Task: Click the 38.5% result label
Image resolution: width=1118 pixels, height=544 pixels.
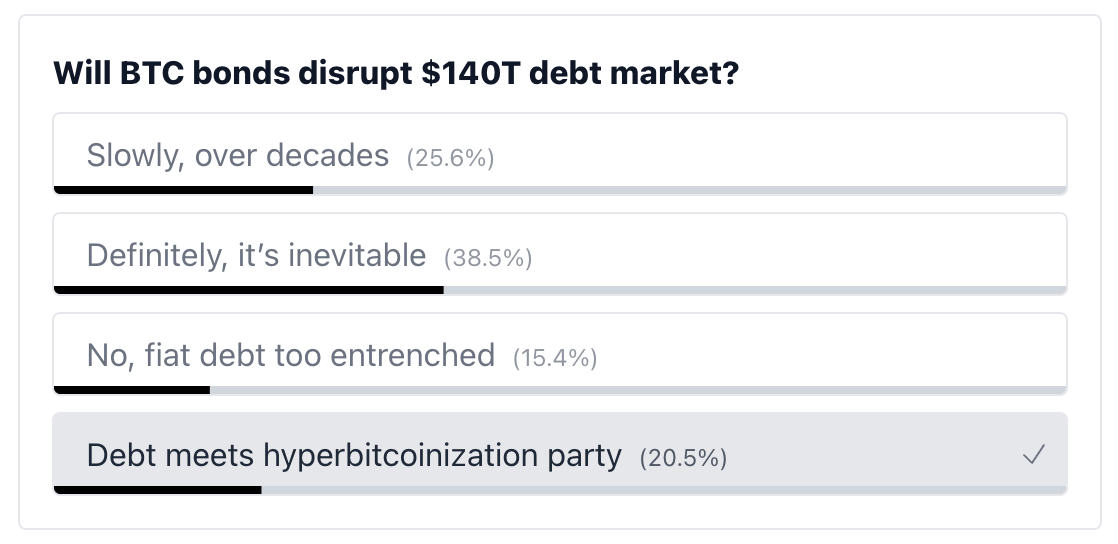Action: [488, 258]
